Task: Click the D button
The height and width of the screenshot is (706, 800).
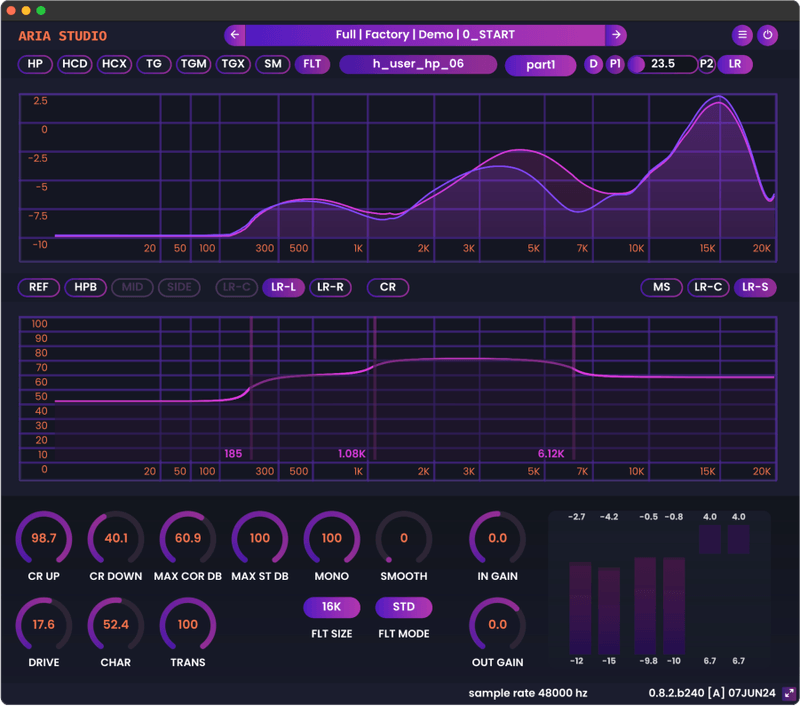Action: [x=593, y=64]
